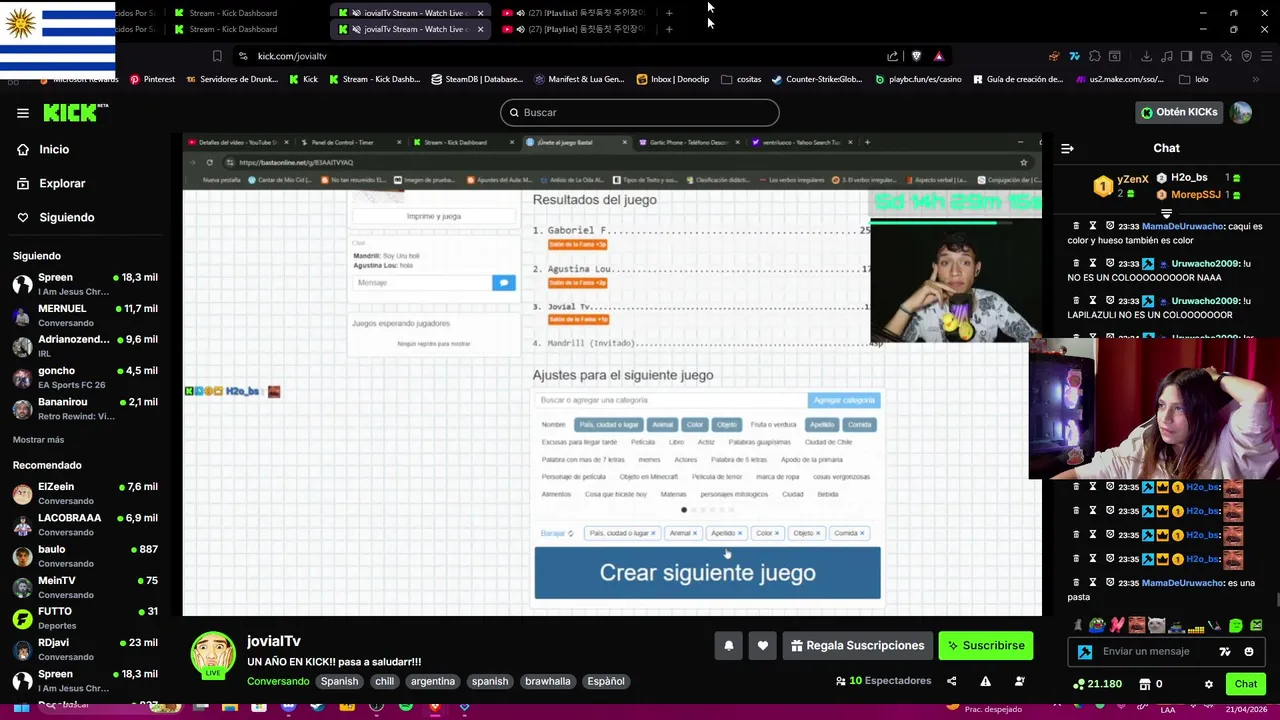Open Spreen channel in Siguiendo list
This screenshot has width=1280, height=720.
pos(84,284)
